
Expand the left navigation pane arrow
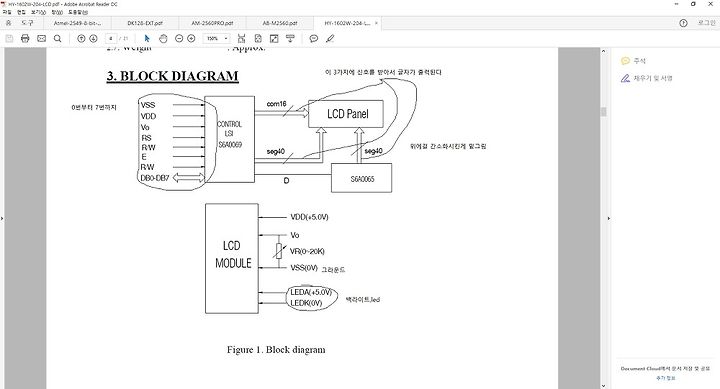coord(2,219)
